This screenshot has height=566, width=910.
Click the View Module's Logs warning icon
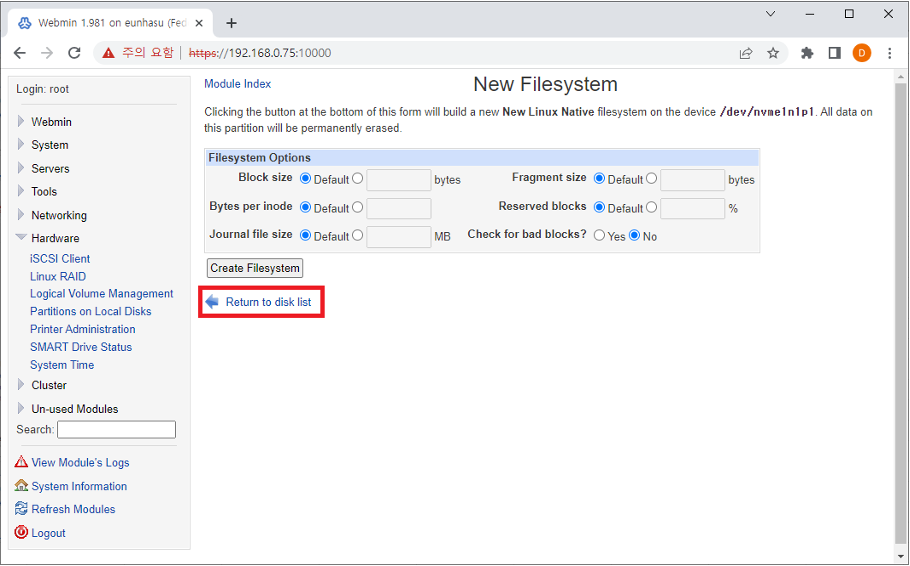[22, 462]
